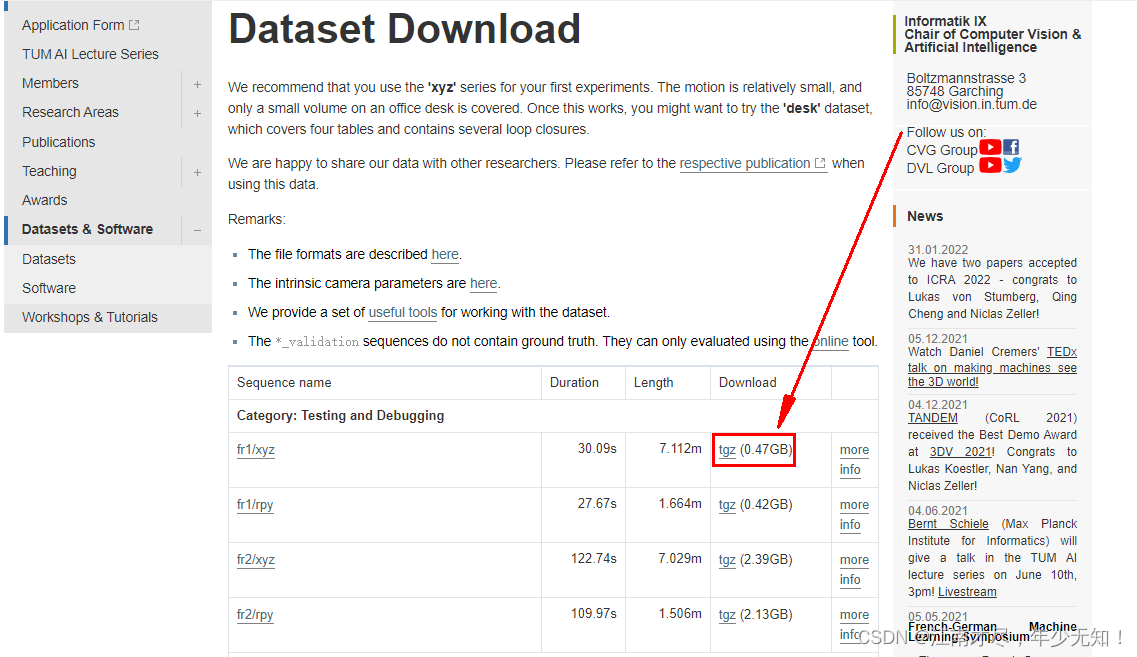Download fr2/rpy tgz (2.13GB)
Viewport: 1137px width, 657px height.
tap(727, 615)
